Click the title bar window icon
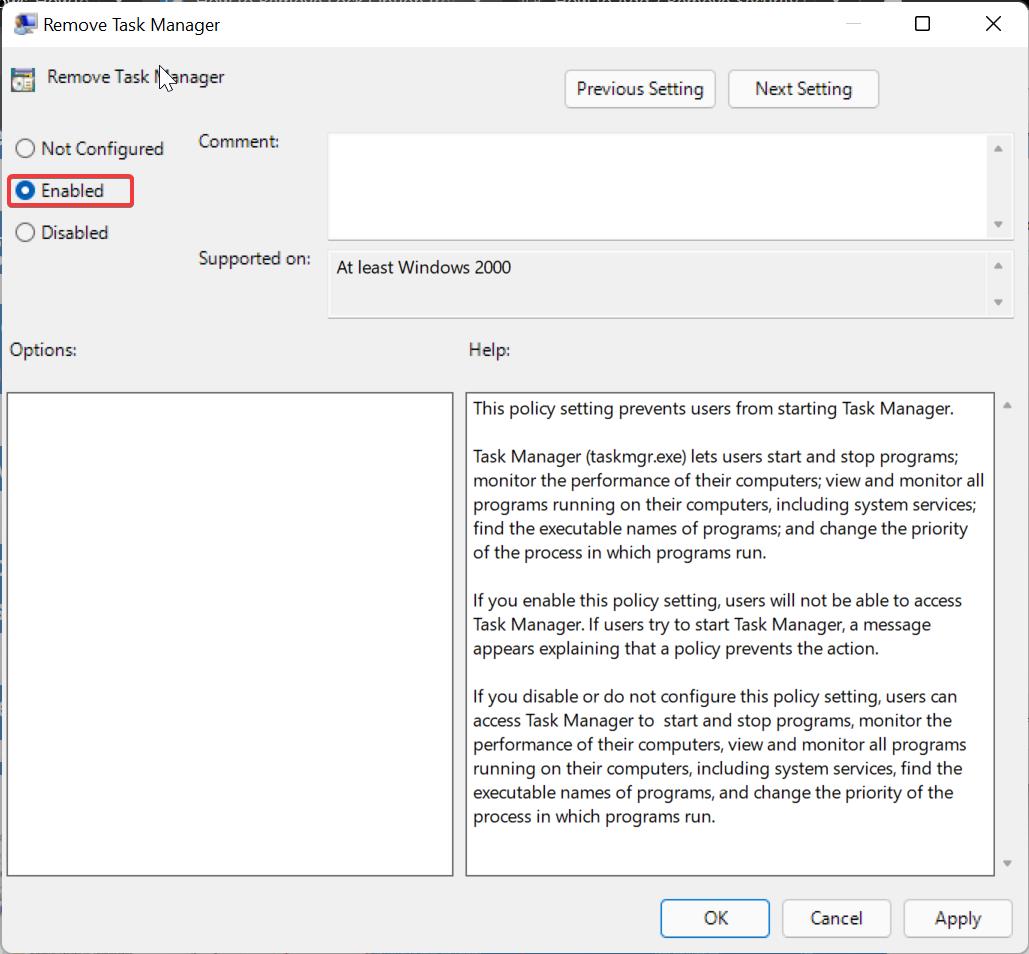This screenshot has width=1029, height=954. click(x=25, y=24)
